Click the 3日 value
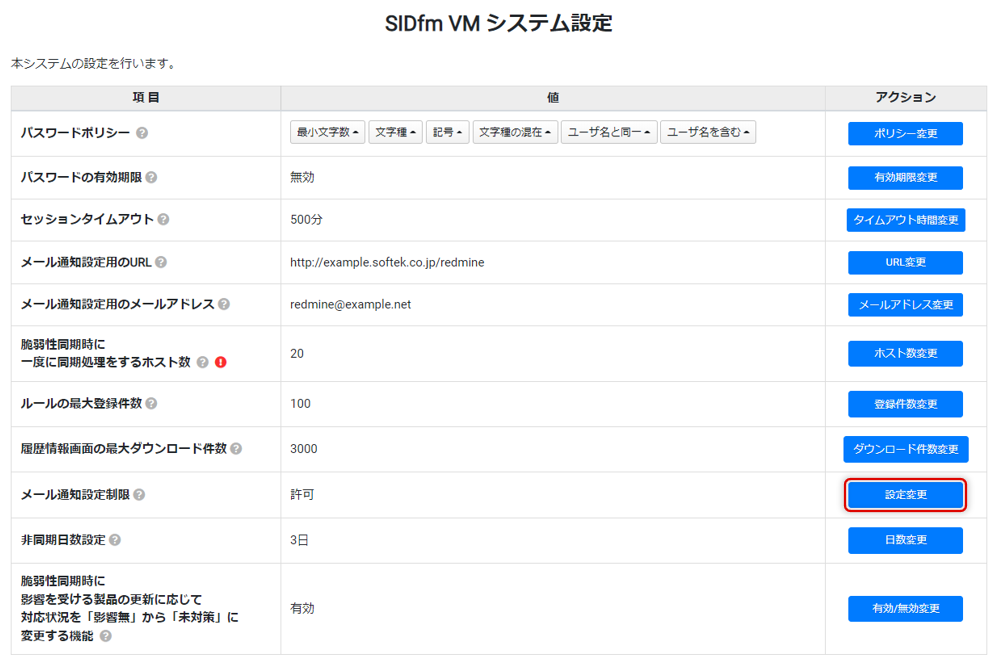 click(299, 540)
